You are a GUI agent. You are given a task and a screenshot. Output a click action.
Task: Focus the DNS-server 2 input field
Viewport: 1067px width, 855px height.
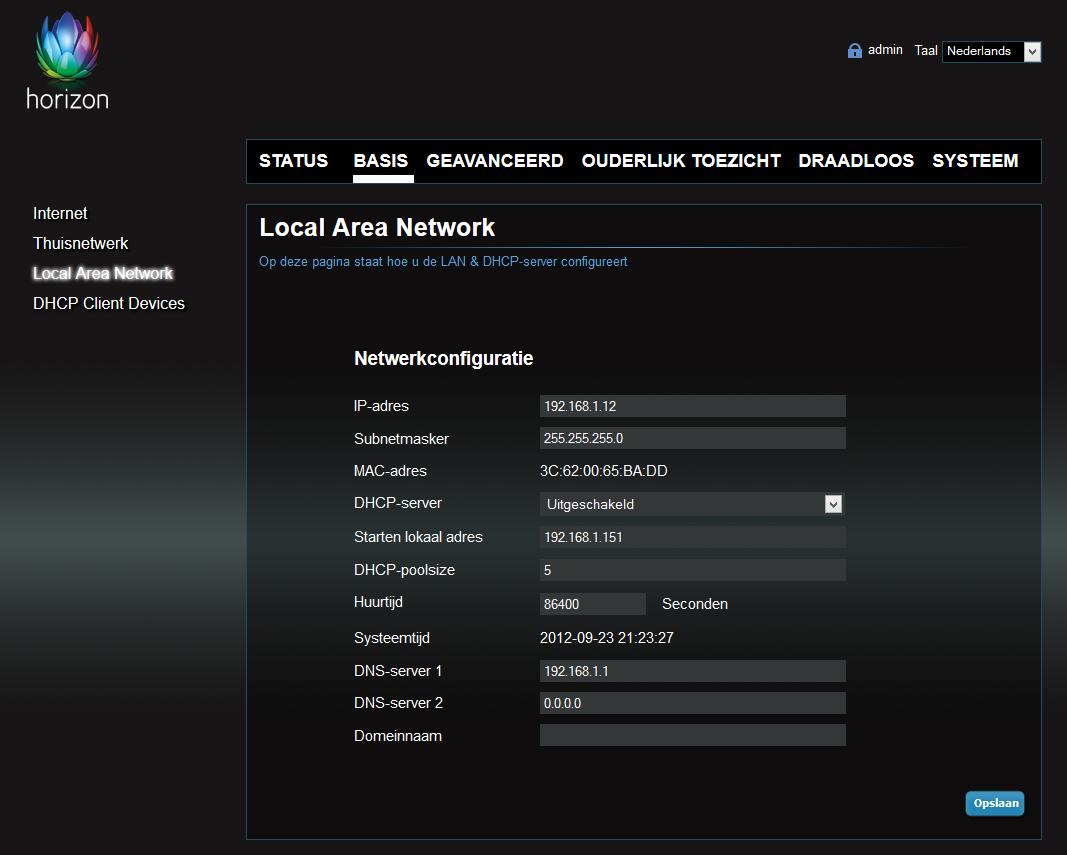point(693,703)
